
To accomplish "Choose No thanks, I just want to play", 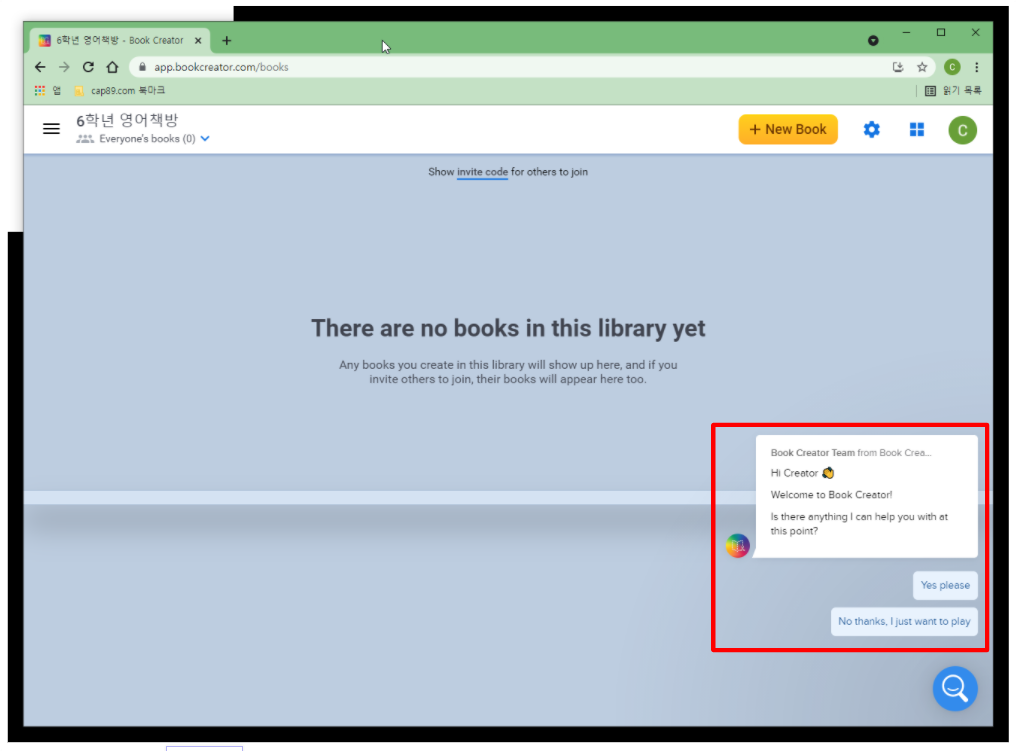I will click(904, 621).
